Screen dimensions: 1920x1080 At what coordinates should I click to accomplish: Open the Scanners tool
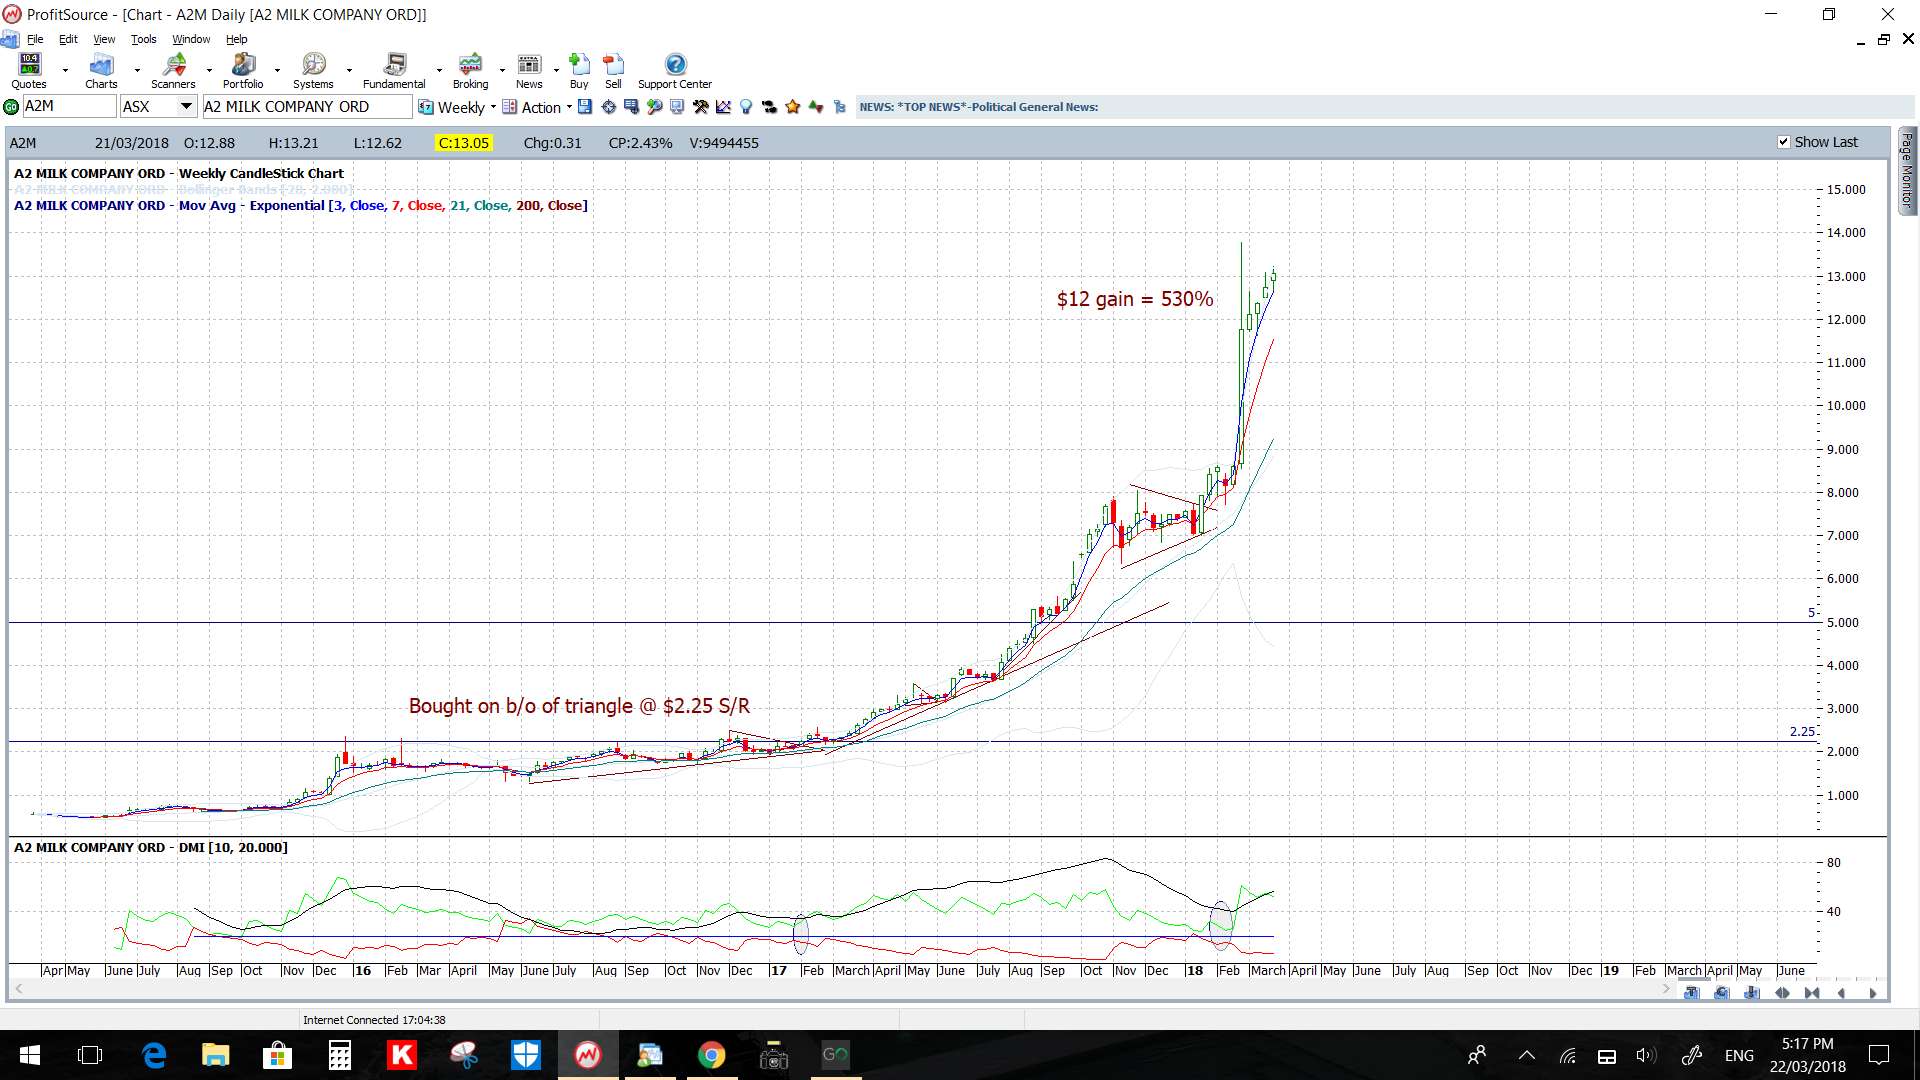(x=173, y=71)
